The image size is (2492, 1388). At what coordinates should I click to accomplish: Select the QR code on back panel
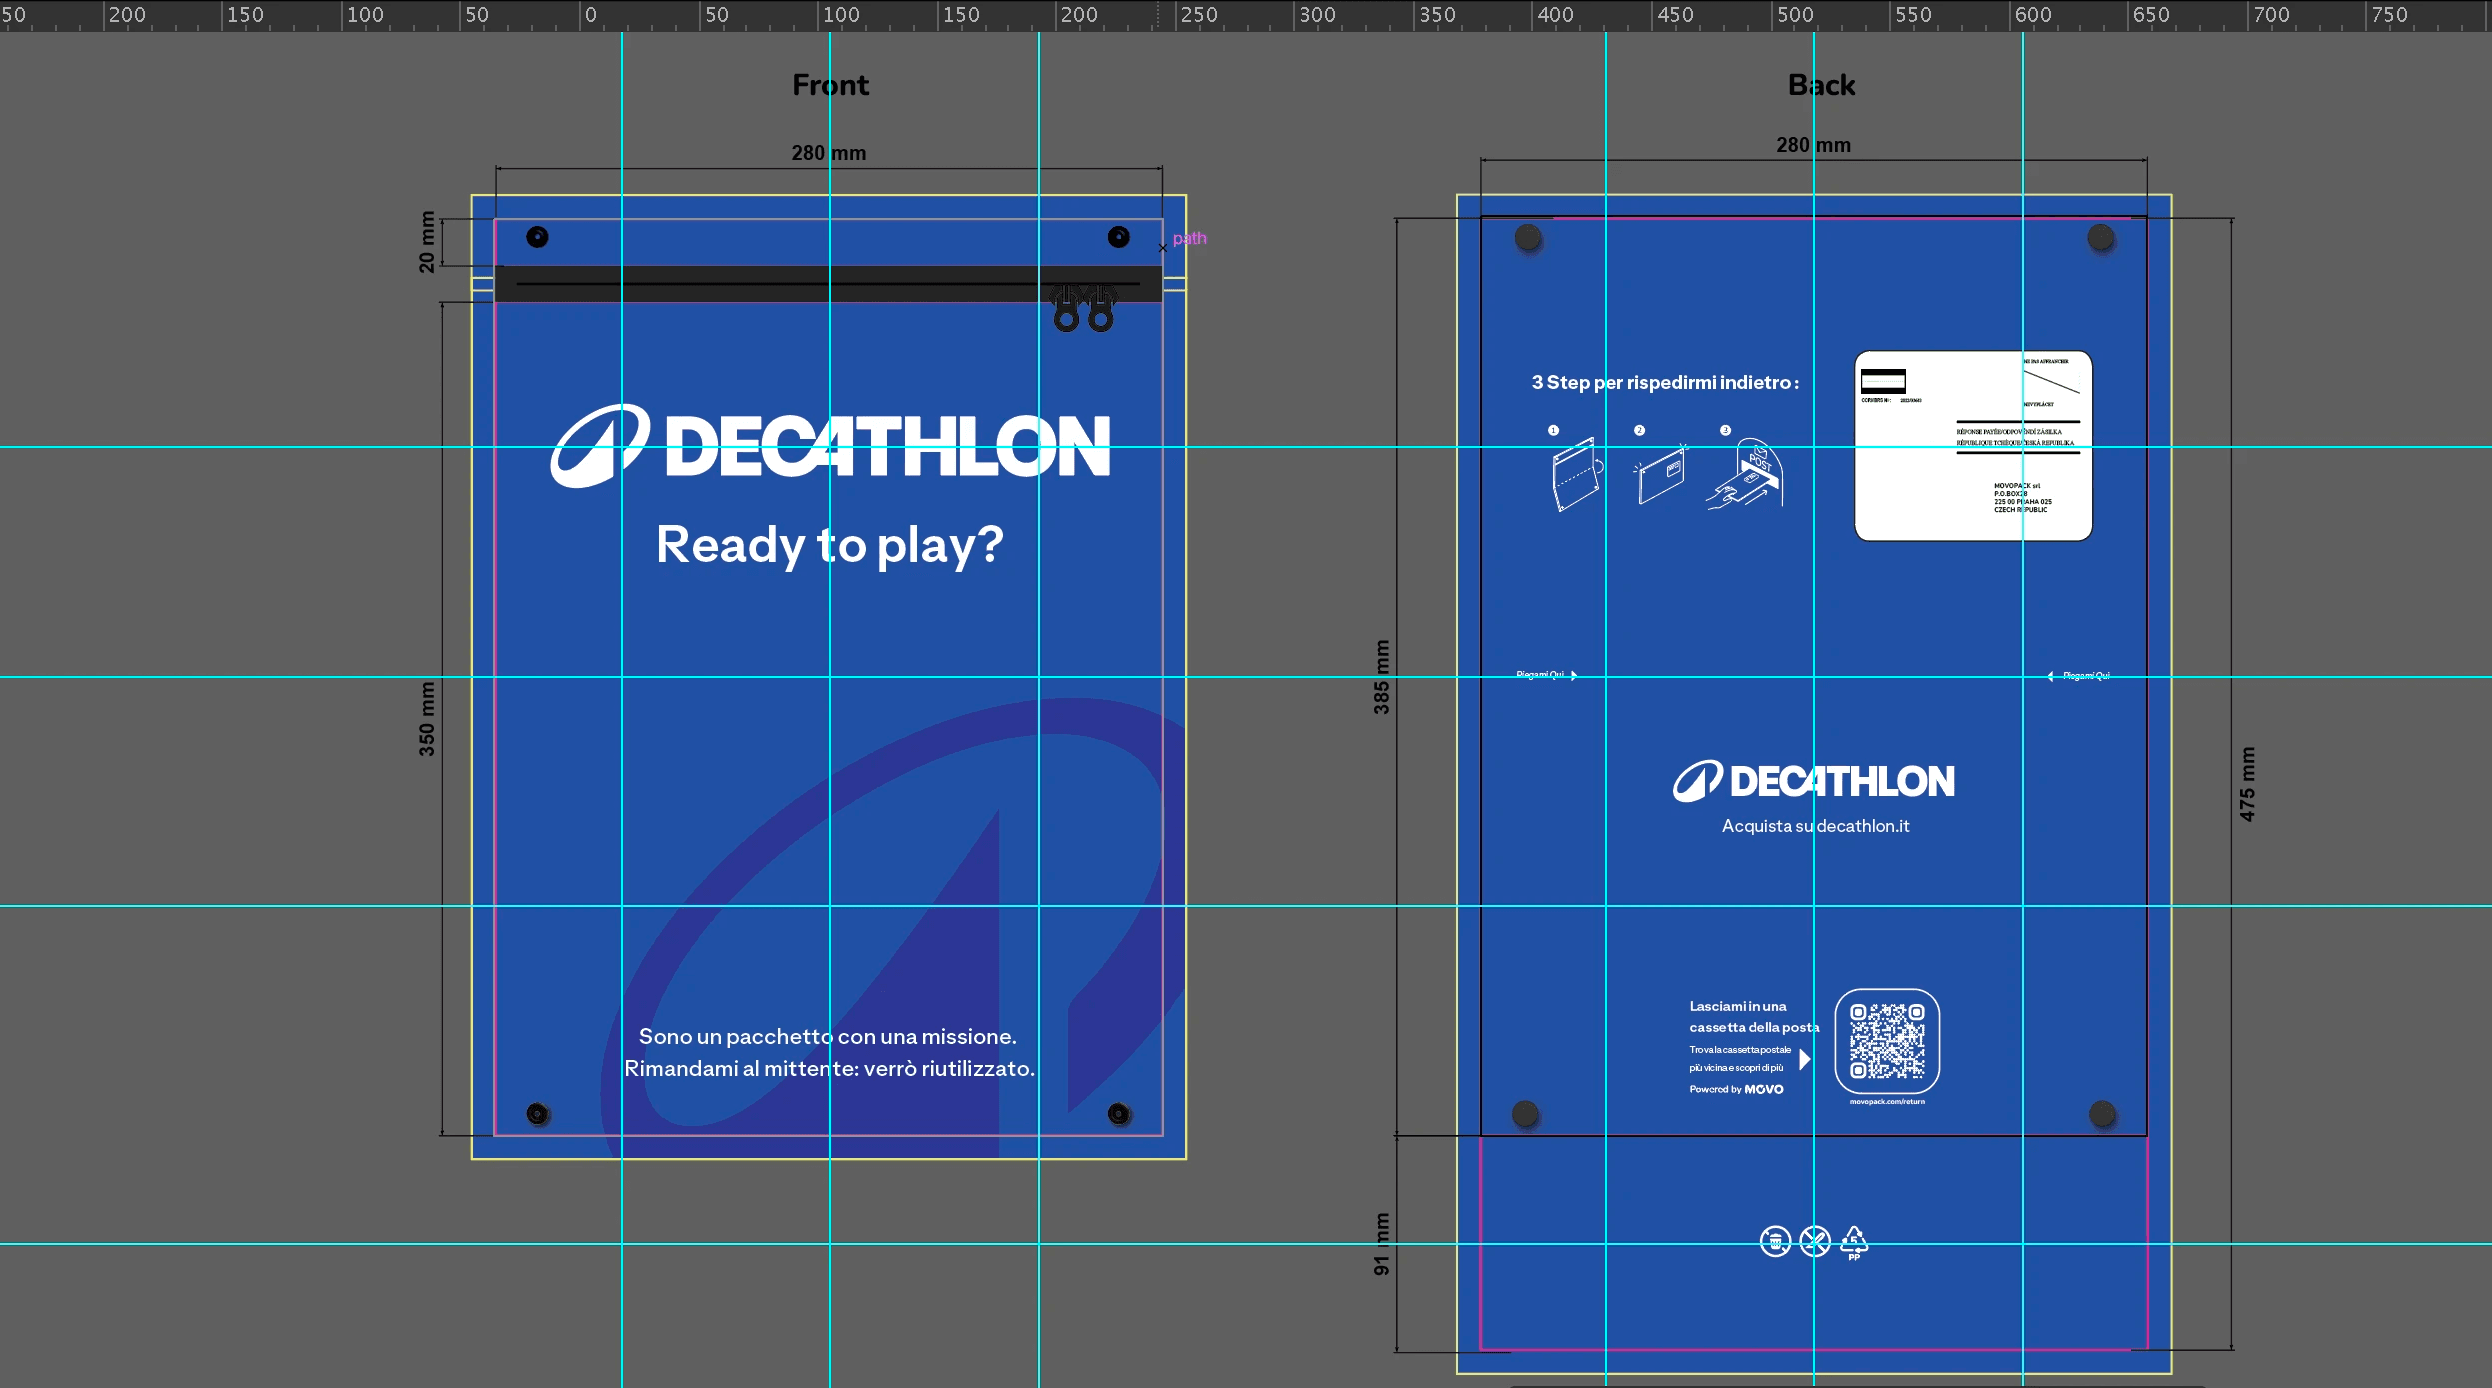click(1887, 1041)
